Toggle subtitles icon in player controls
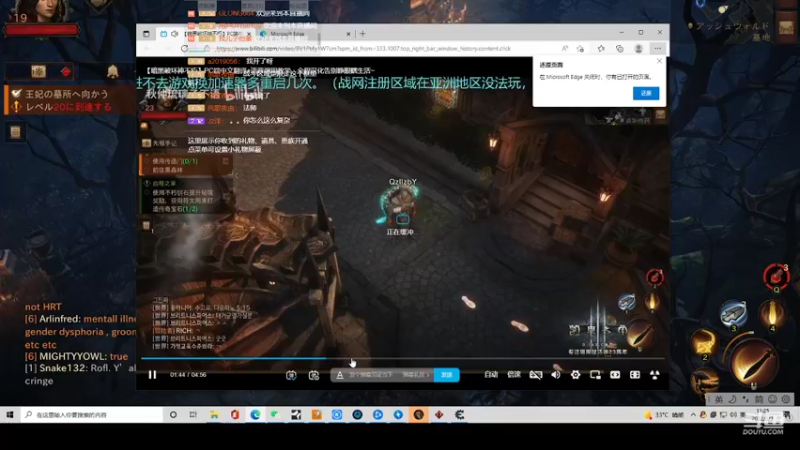The width and height of the screenshot is (800, 450). 536,375
